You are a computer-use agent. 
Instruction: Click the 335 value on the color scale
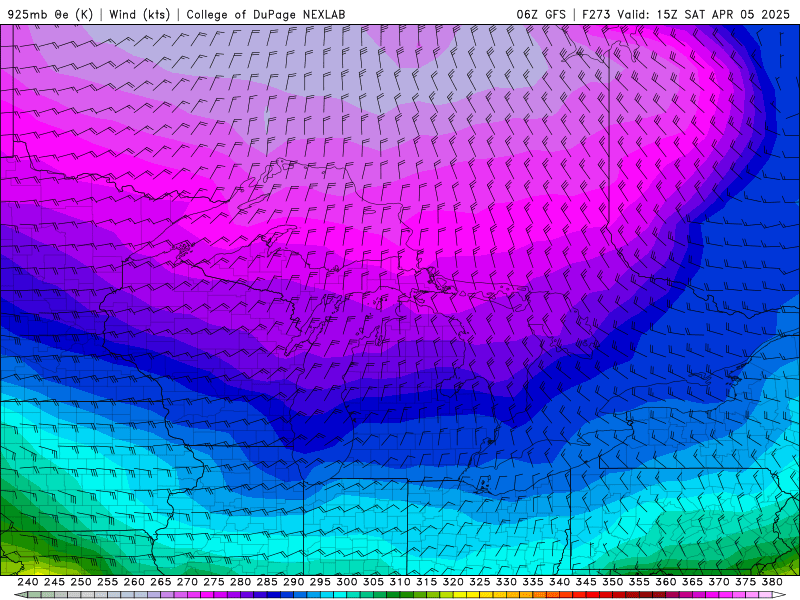(x=533, y=582)
